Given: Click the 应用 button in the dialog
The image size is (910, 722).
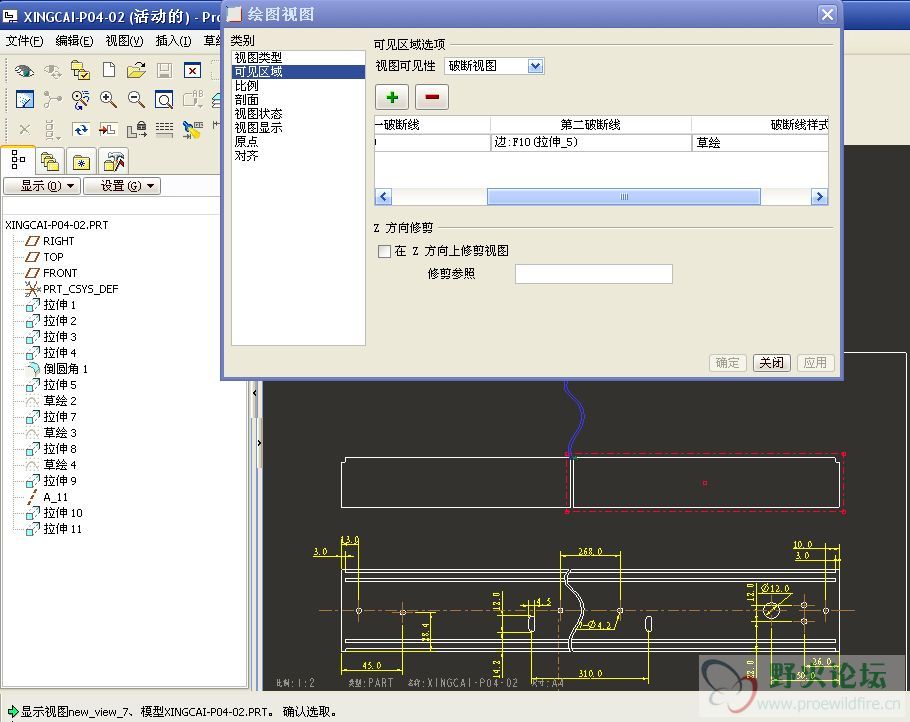Looking at the screenshot, I should [815, 363].
